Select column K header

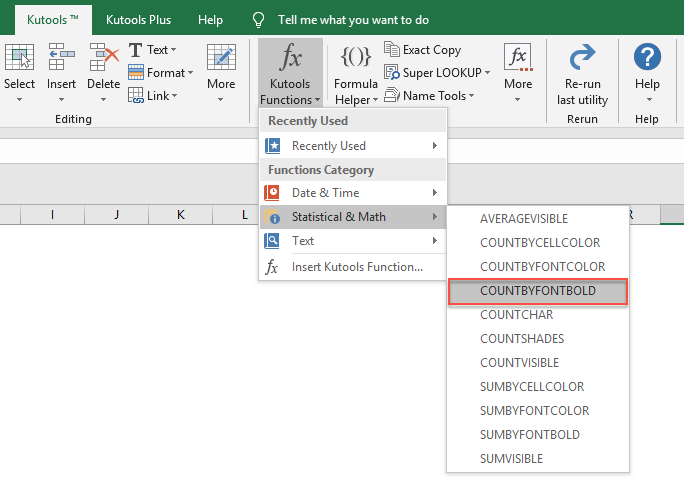[181, 215]
